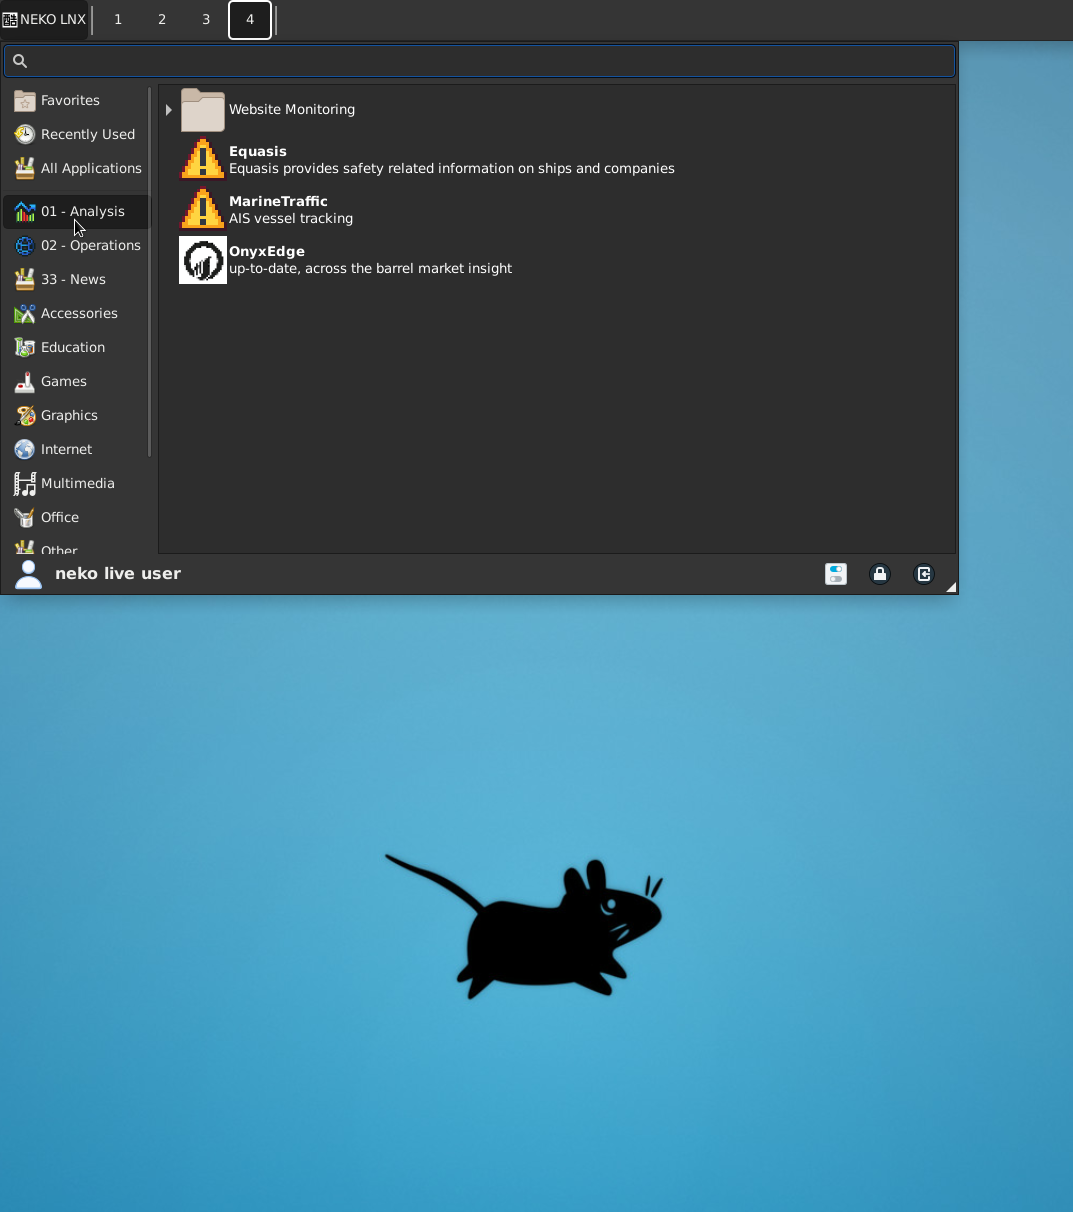Viewport: 1073px width, 1212px height.
Task: Click the Website Monitoring folder icon
Action: point(203,110)
